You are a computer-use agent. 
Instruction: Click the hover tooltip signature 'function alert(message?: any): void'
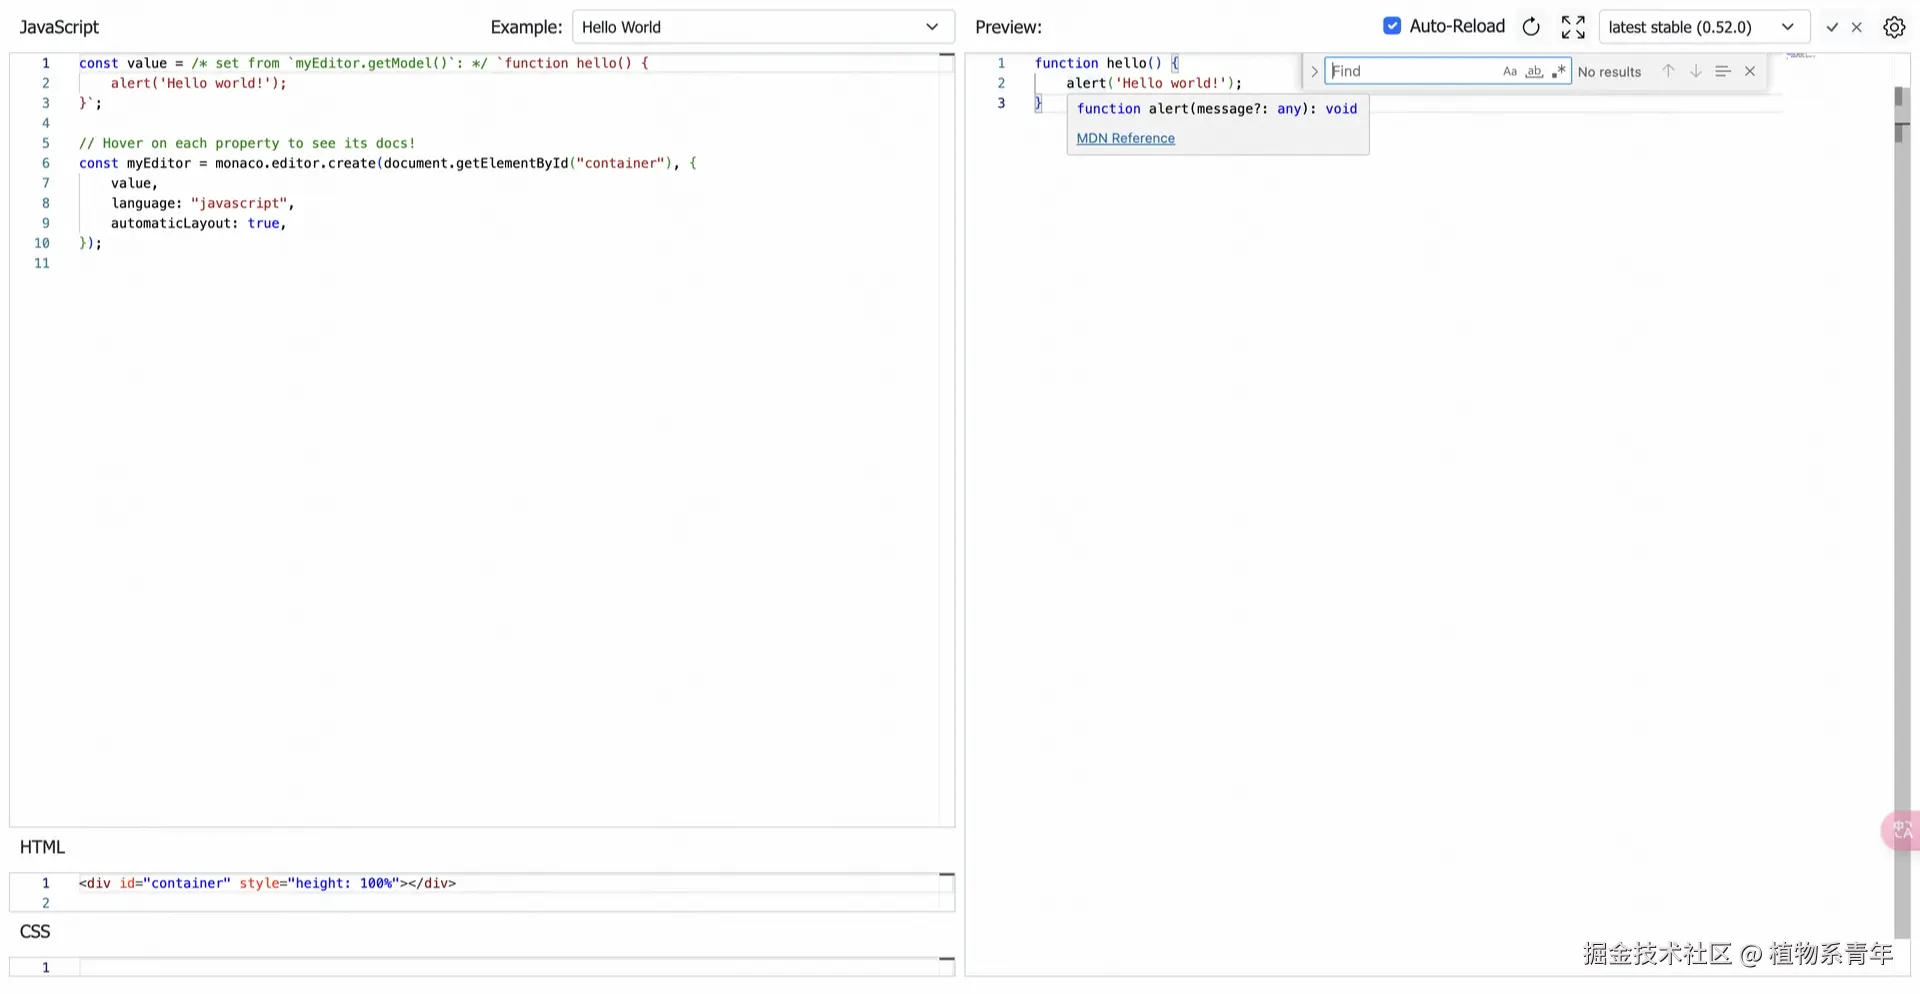pos(1217,109)
